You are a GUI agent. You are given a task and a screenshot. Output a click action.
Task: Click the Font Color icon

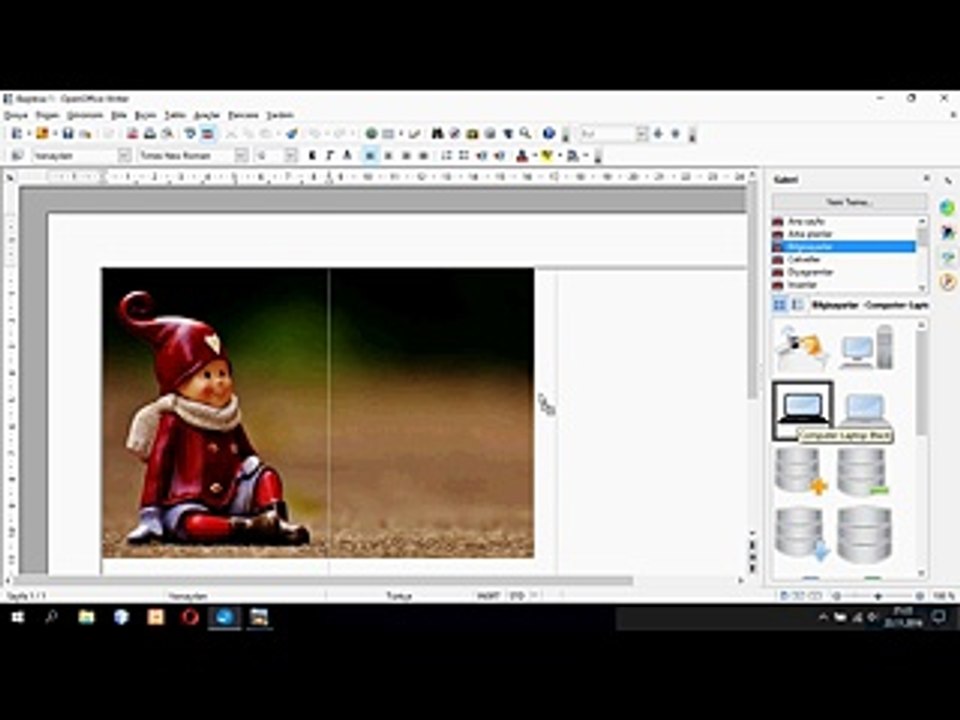coord(521,156)
